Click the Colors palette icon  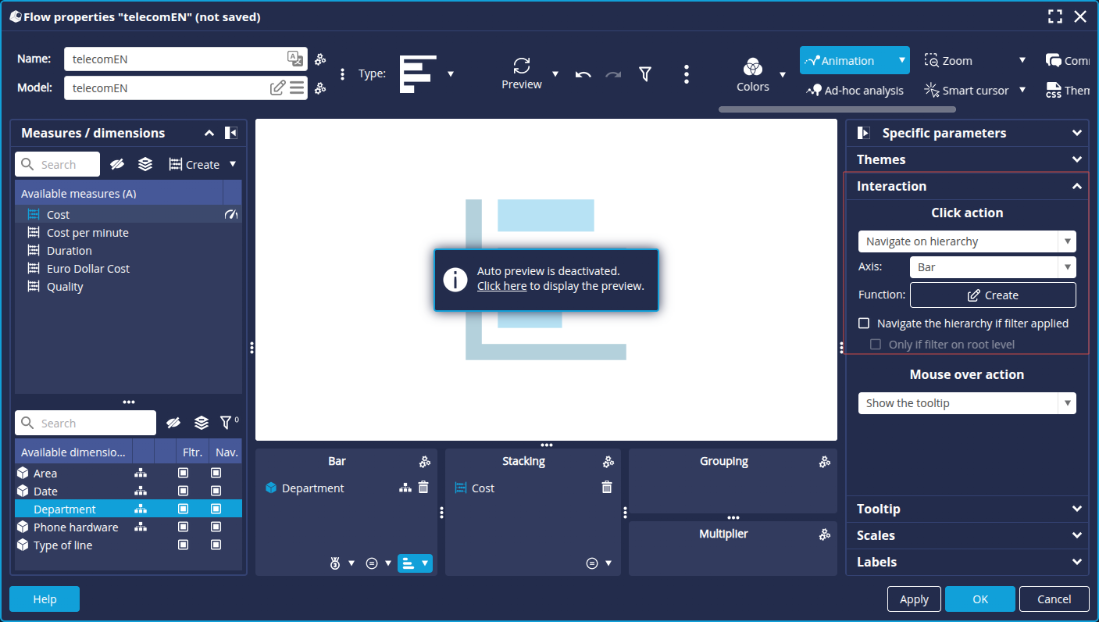pos(753,67)
